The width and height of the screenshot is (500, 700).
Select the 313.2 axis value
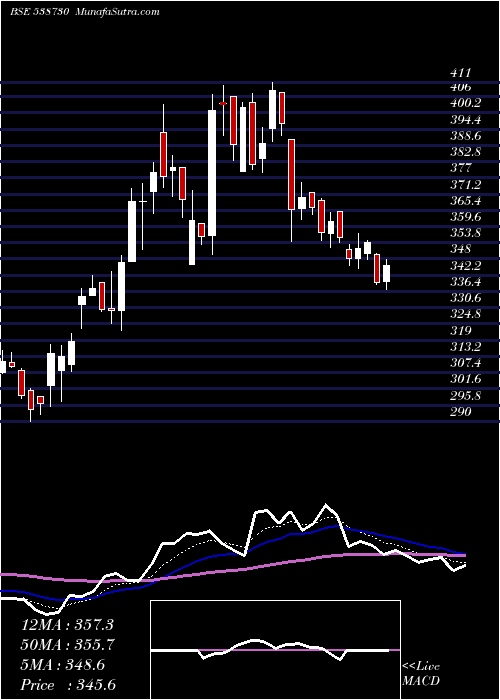(x=466, y=346)
